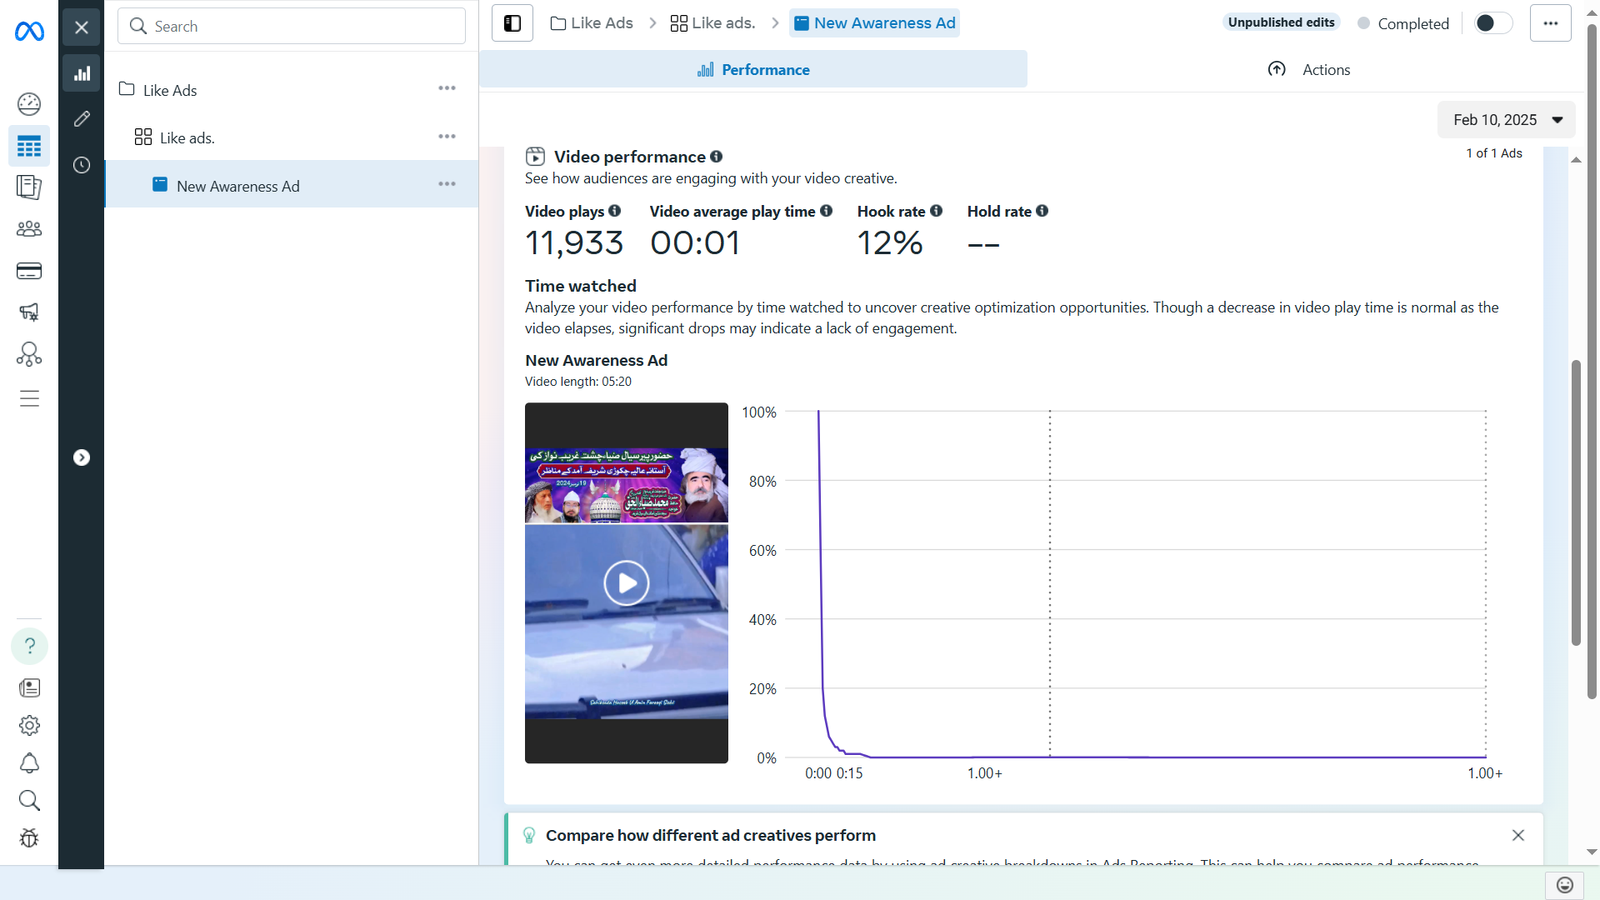Click info icon next to Hook rate
The image size is (1600, 900).
pos(936,211)
